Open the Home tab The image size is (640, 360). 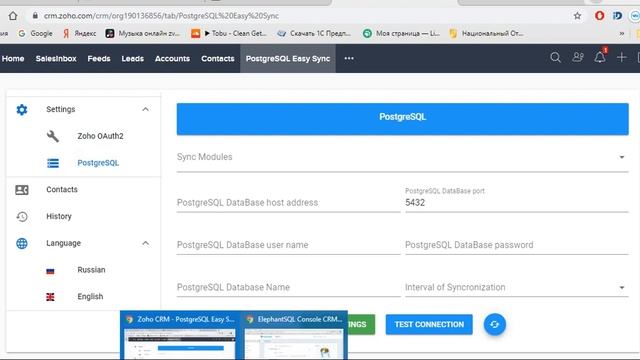[x=13, y=58]
